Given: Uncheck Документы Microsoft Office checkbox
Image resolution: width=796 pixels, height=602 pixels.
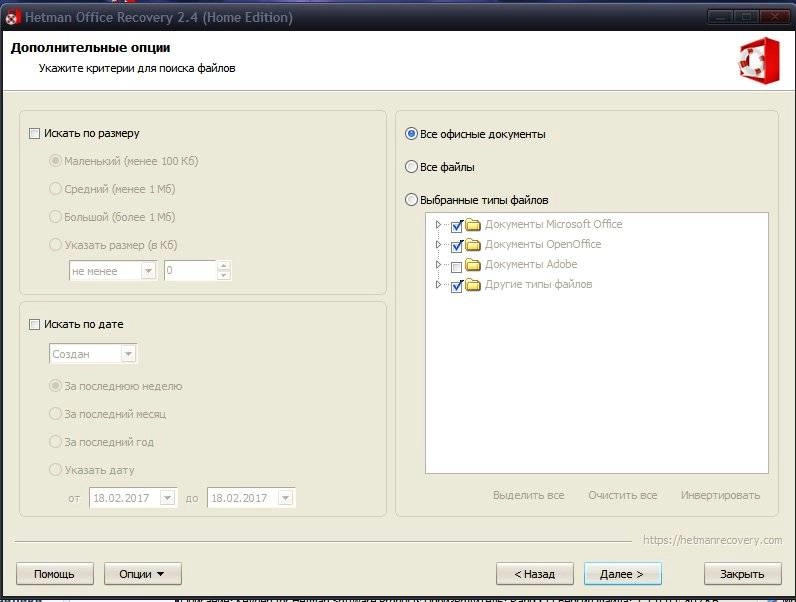Looking at the screenshot, I should 456,226.
